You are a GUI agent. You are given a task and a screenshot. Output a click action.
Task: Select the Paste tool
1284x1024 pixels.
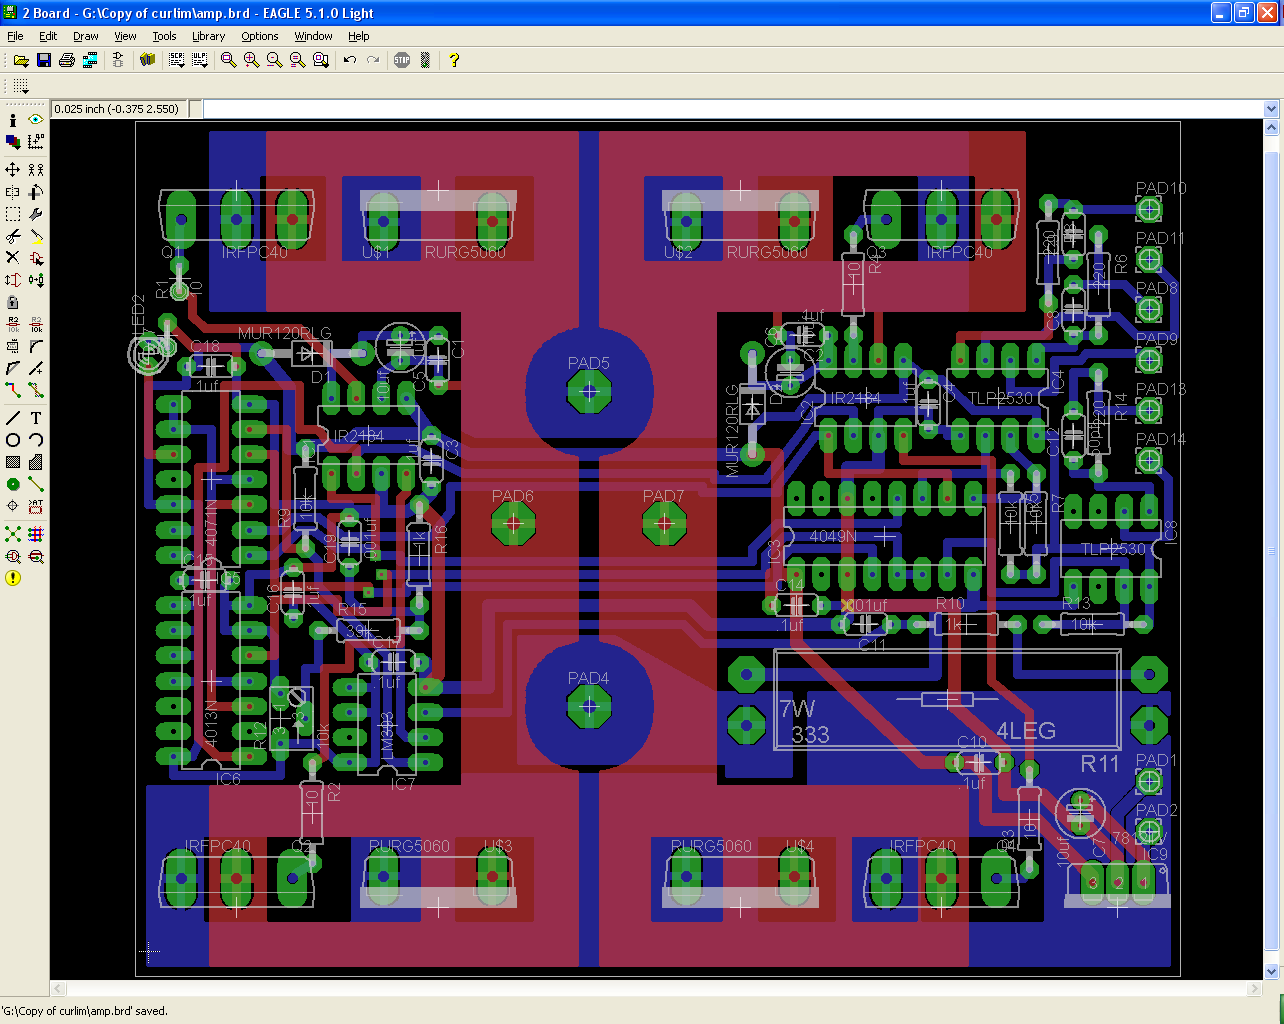coord(36,236)
